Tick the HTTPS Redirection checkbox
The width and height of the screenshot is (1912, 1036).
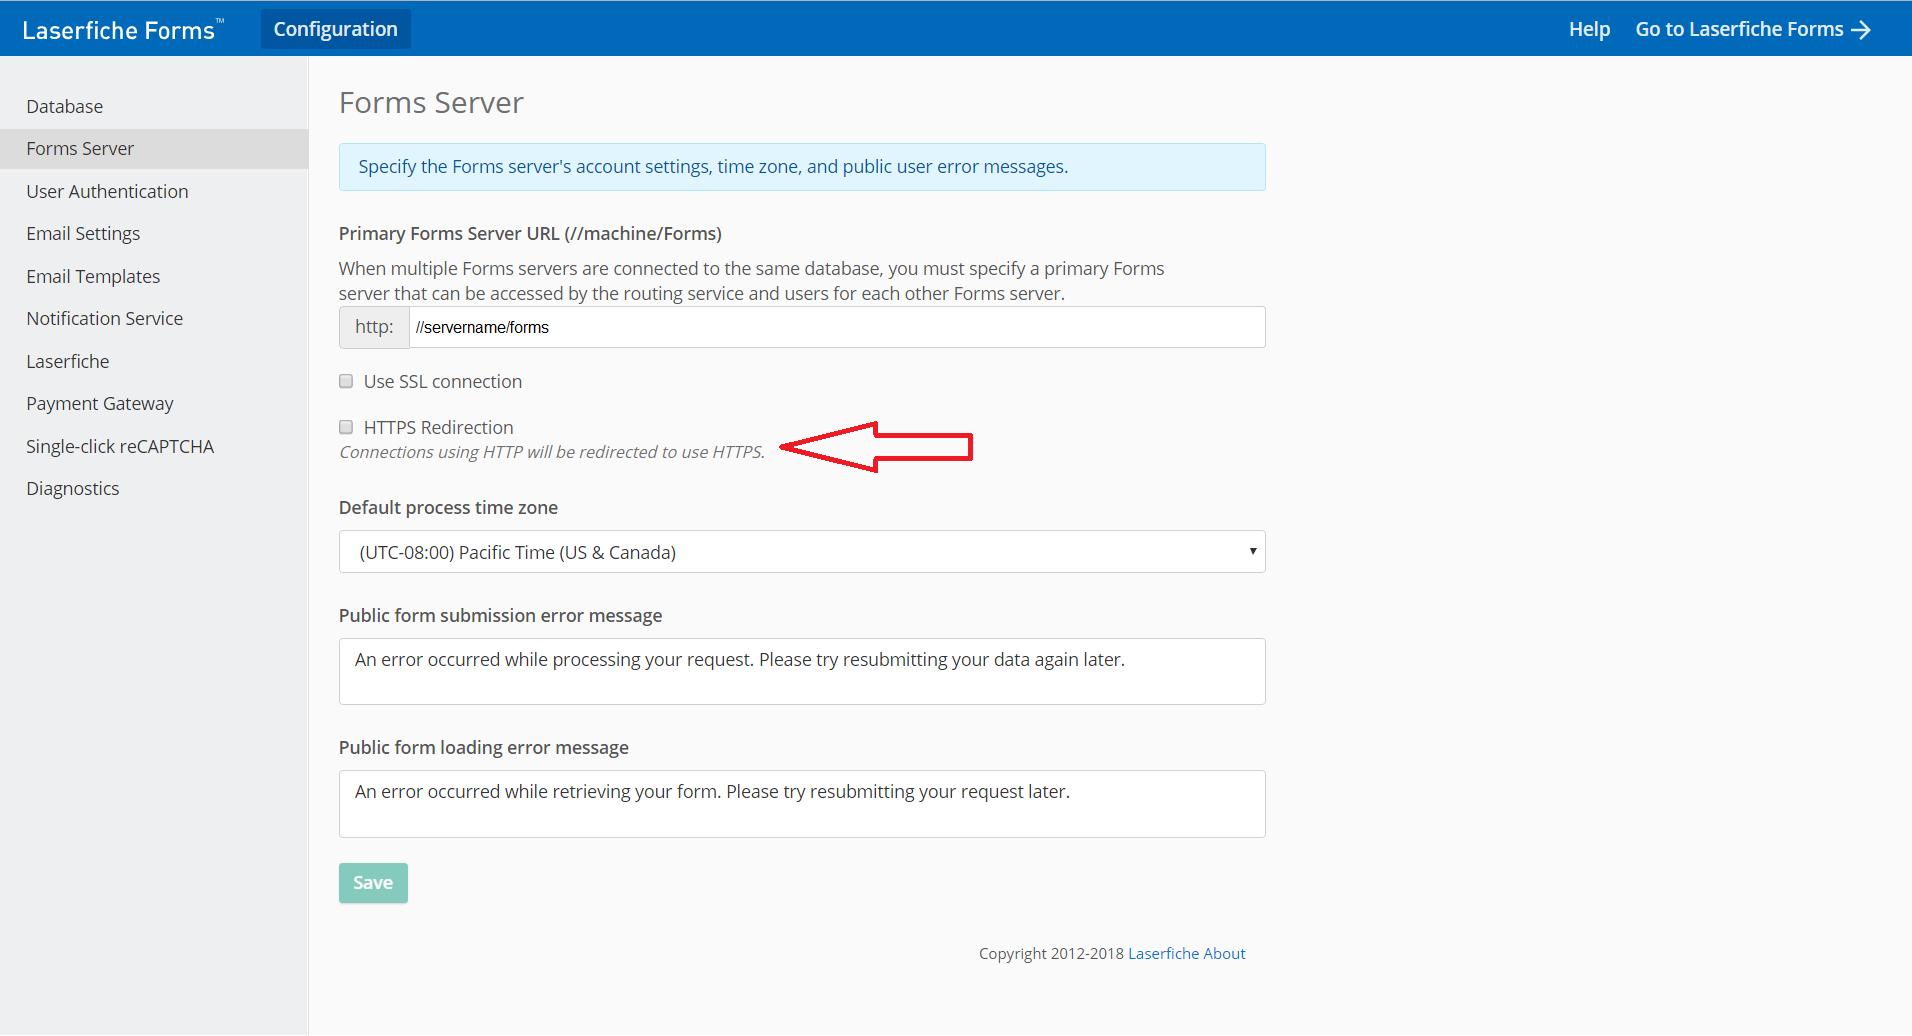[346, 427]
